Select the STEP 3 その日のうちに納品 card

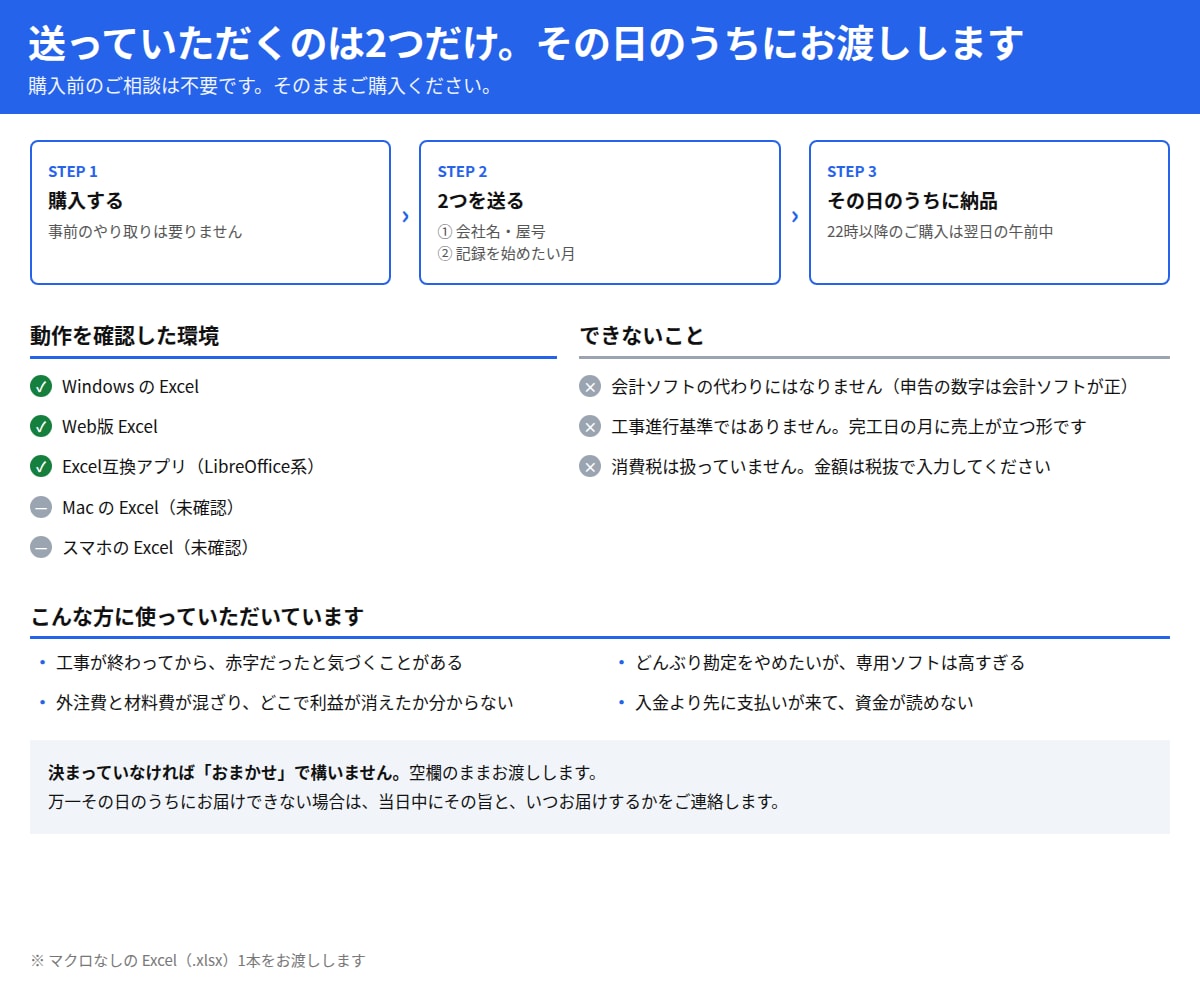pos(989,212)
